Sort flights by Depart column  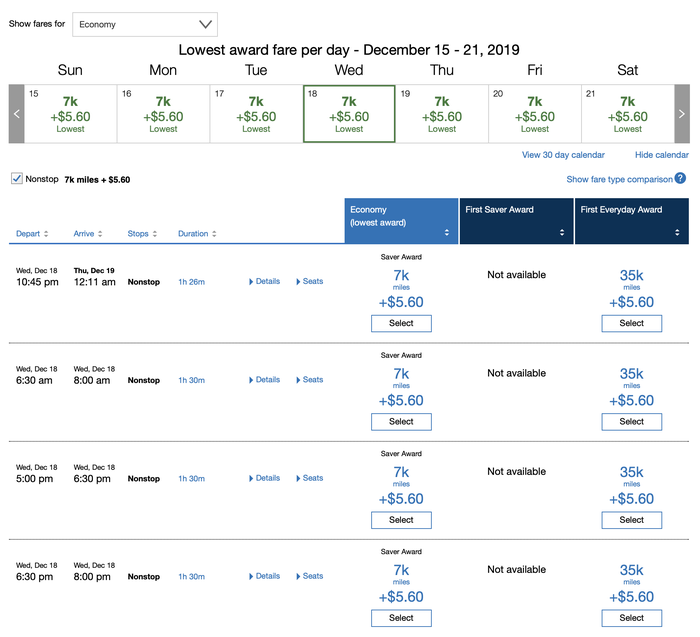(32, 233)
